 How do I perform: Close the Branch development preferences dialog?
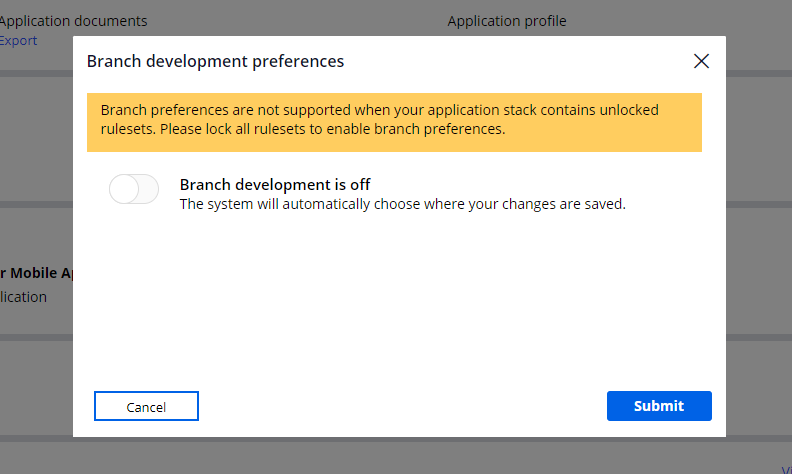point(701,61)
